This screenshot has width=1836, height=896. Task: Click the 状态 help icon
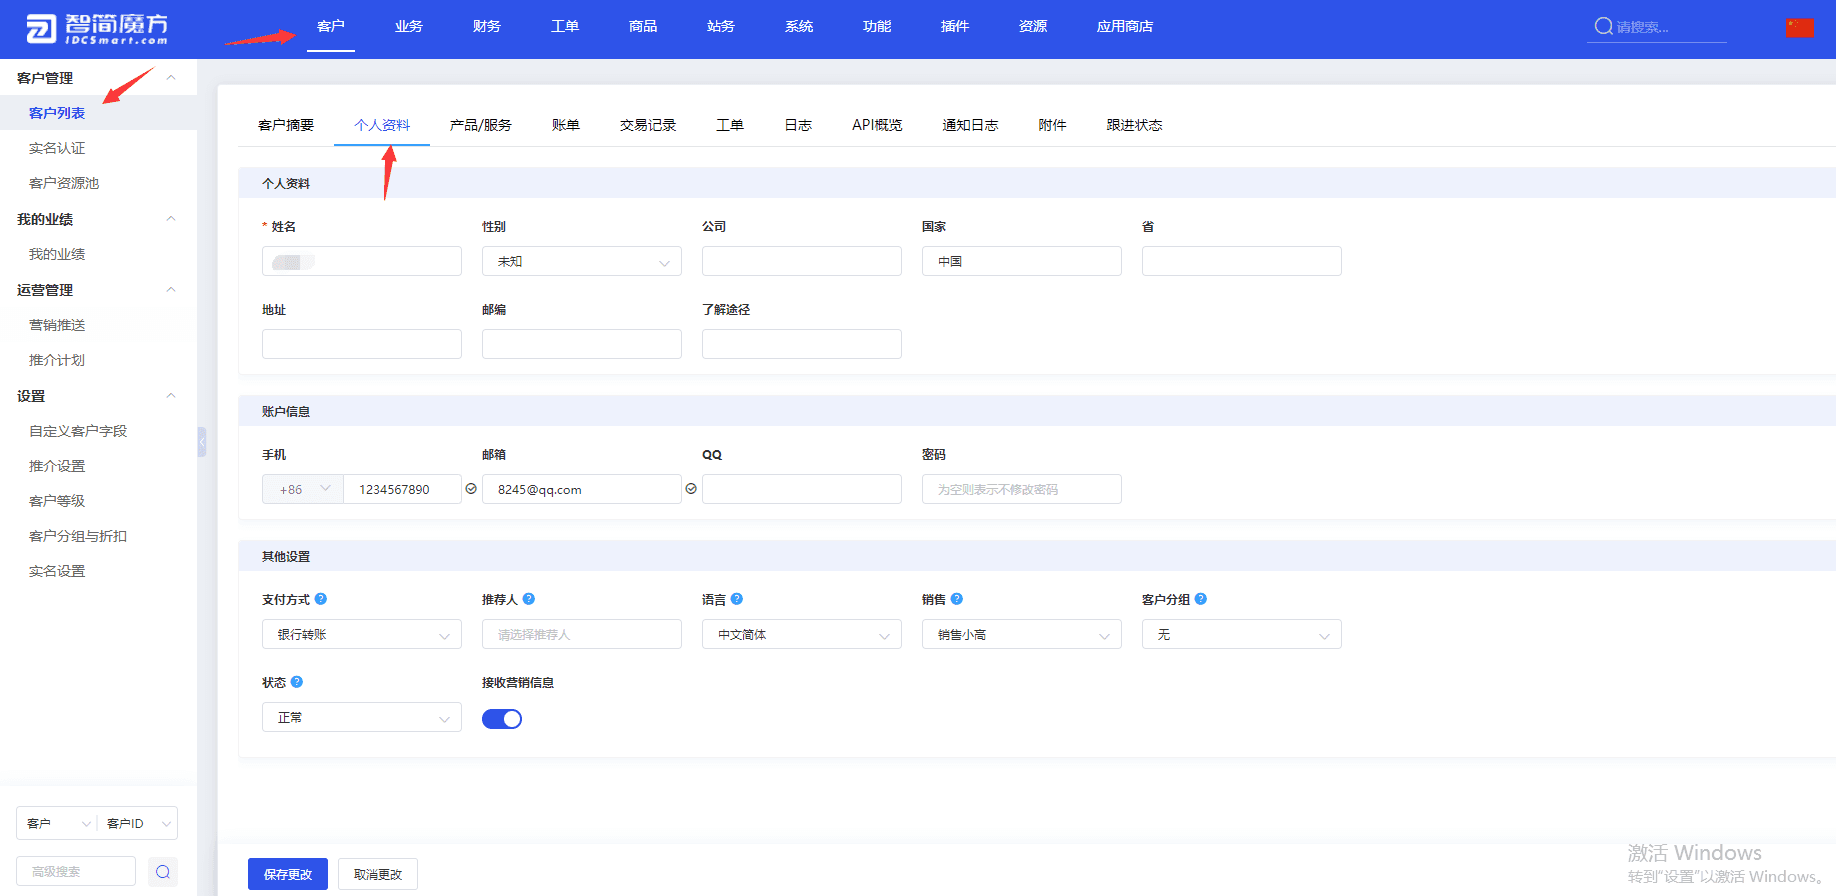[297, 682]
